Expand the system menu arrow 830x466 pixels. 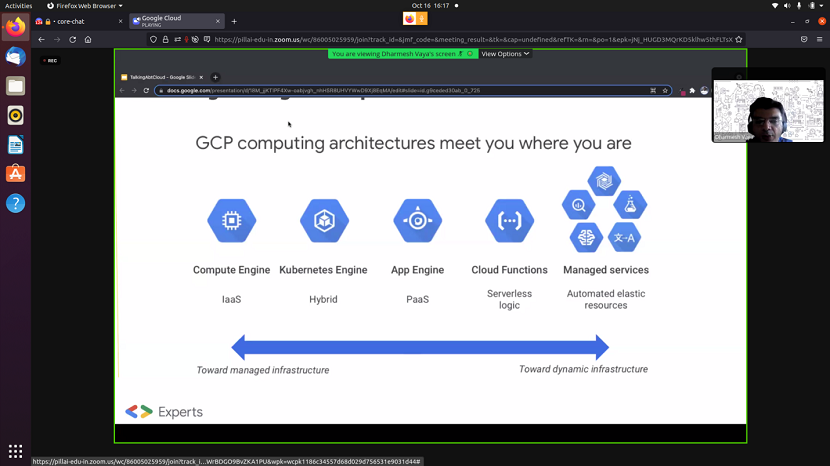(x=822, y=6)
